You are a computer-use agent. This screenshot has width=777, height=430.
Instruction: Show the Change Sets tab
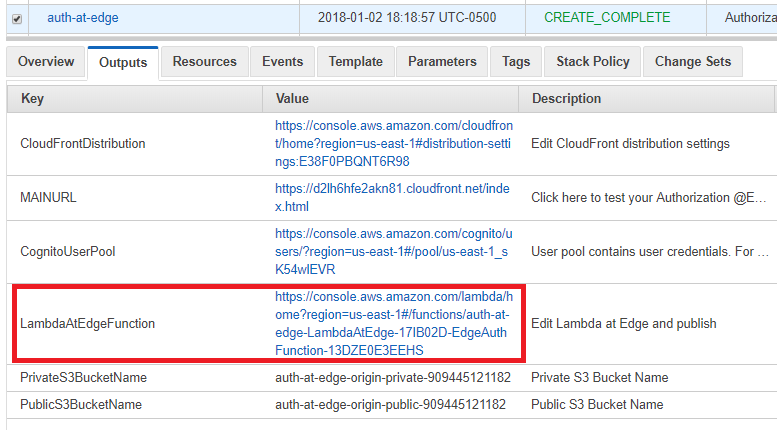pos(693,61)
